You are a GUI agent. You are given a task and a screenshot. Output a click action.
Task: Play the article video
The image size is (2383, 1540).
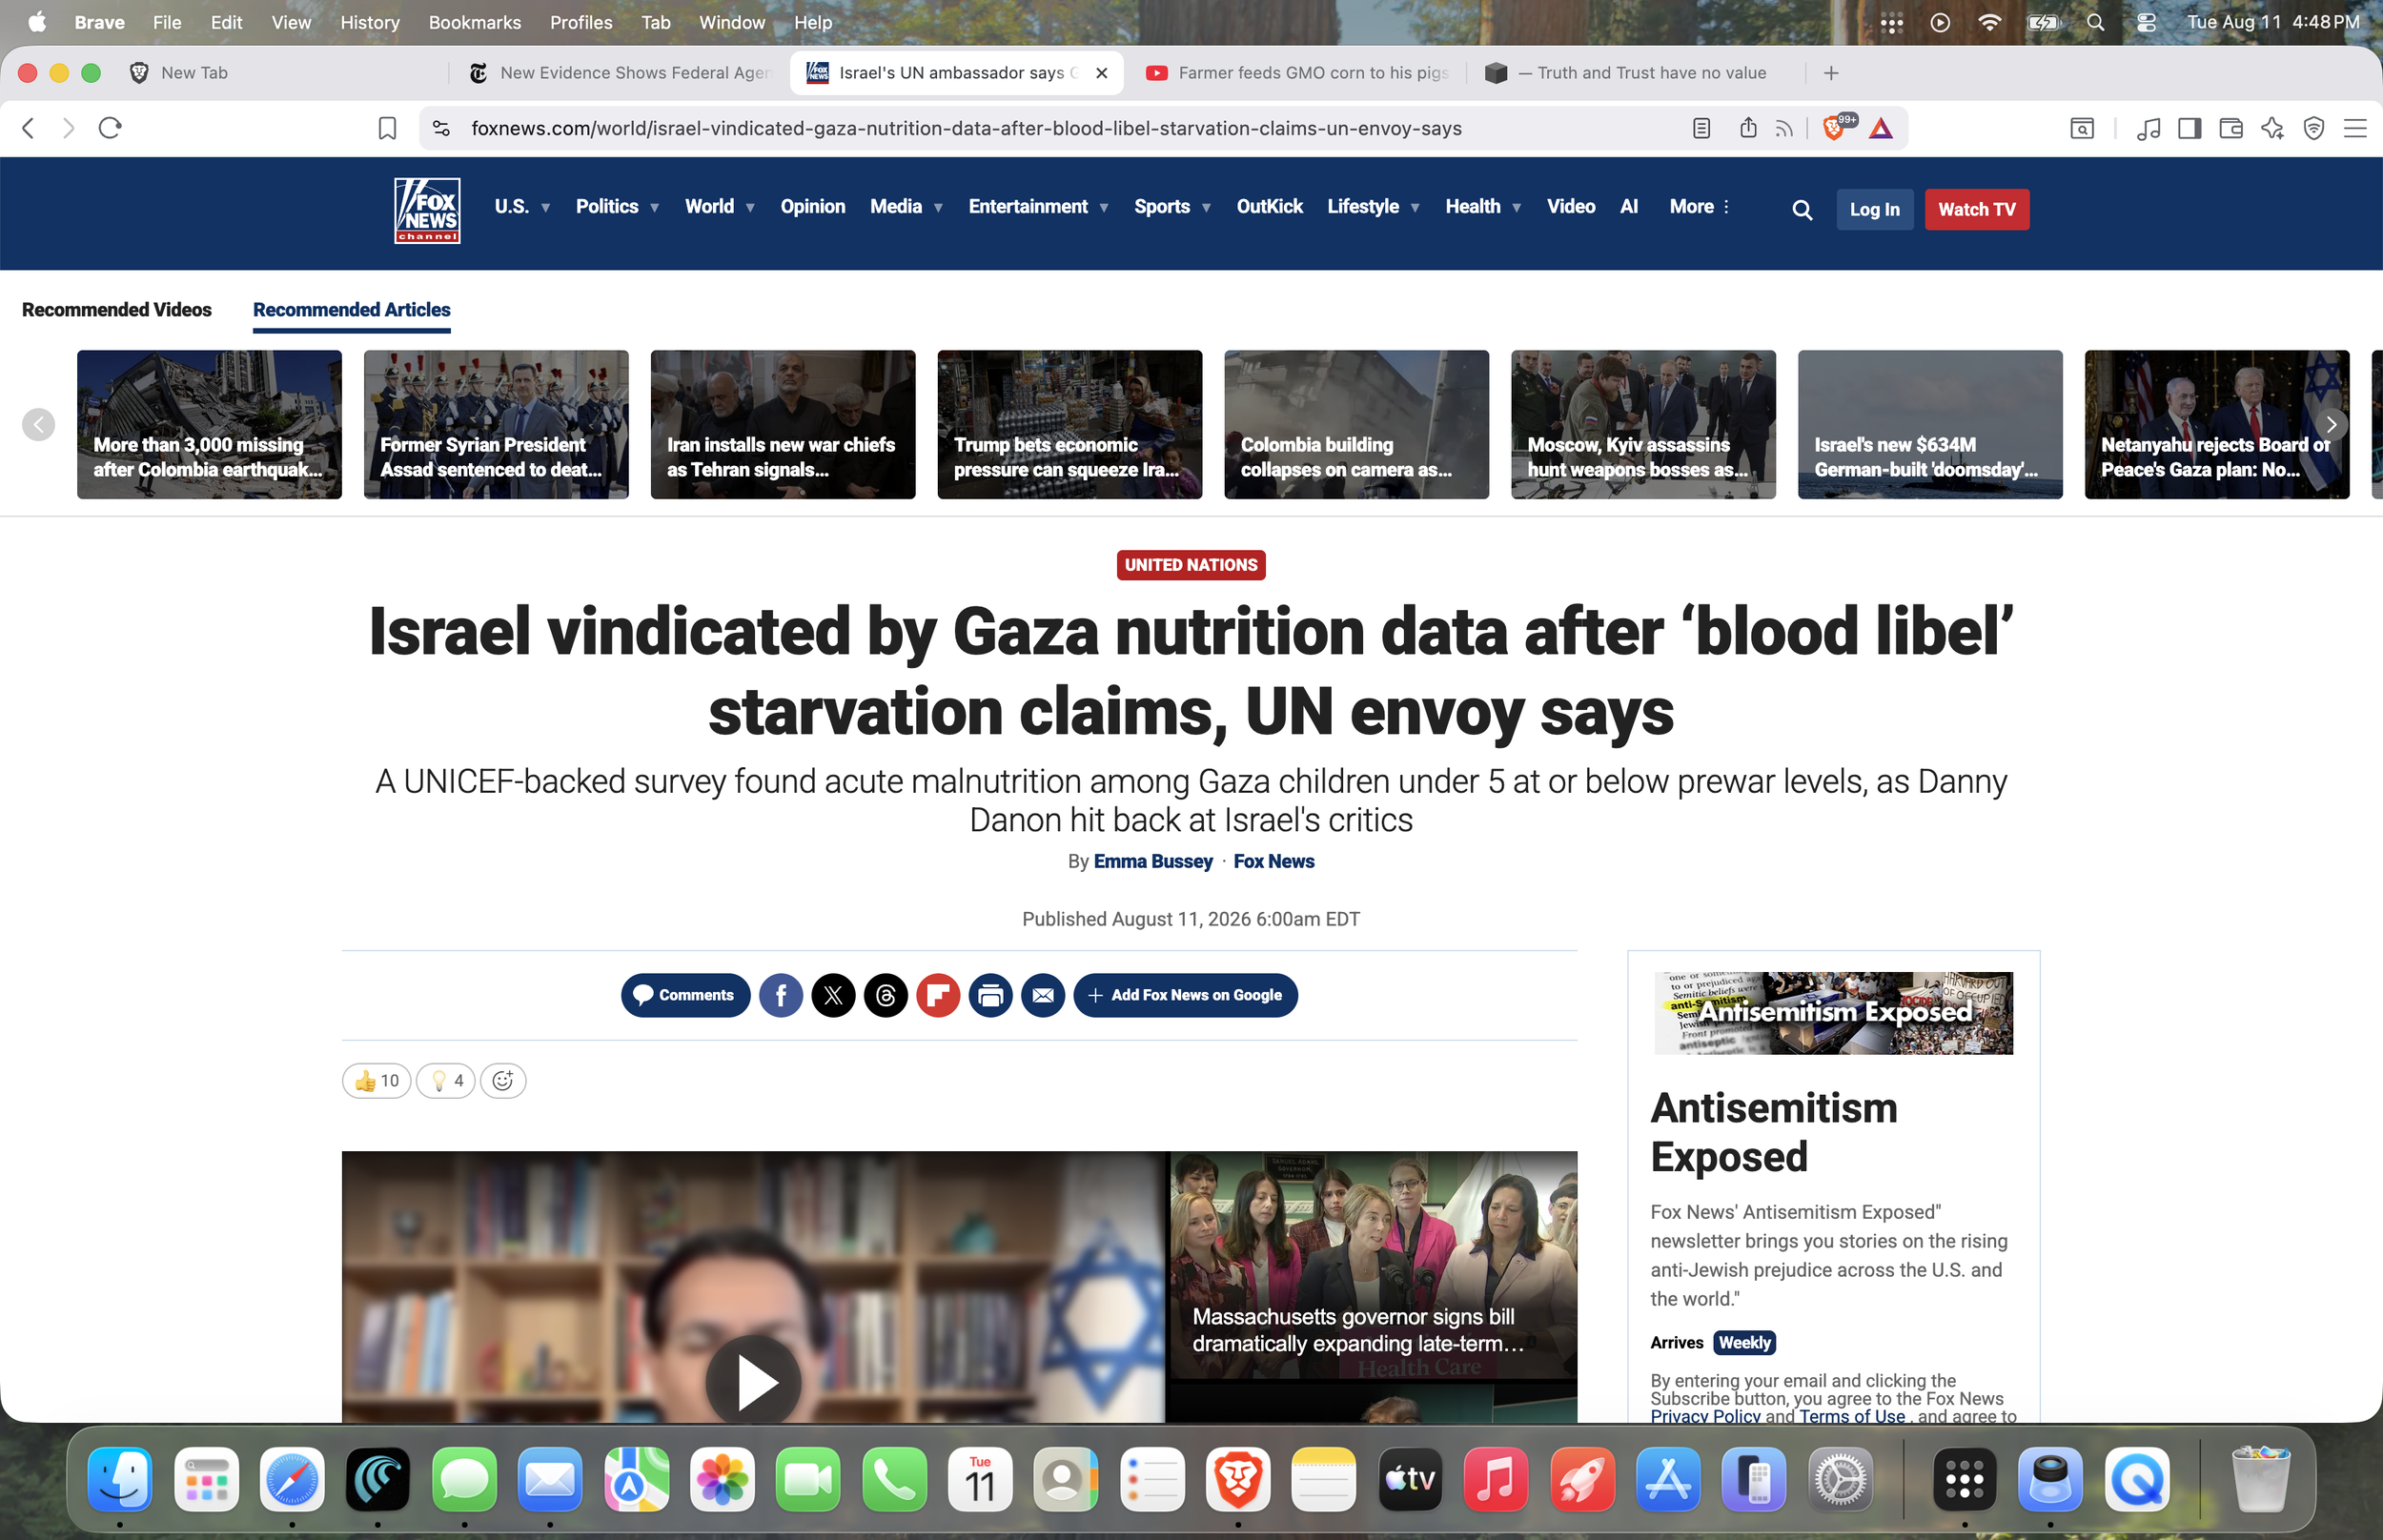(x=754, y=1383)
